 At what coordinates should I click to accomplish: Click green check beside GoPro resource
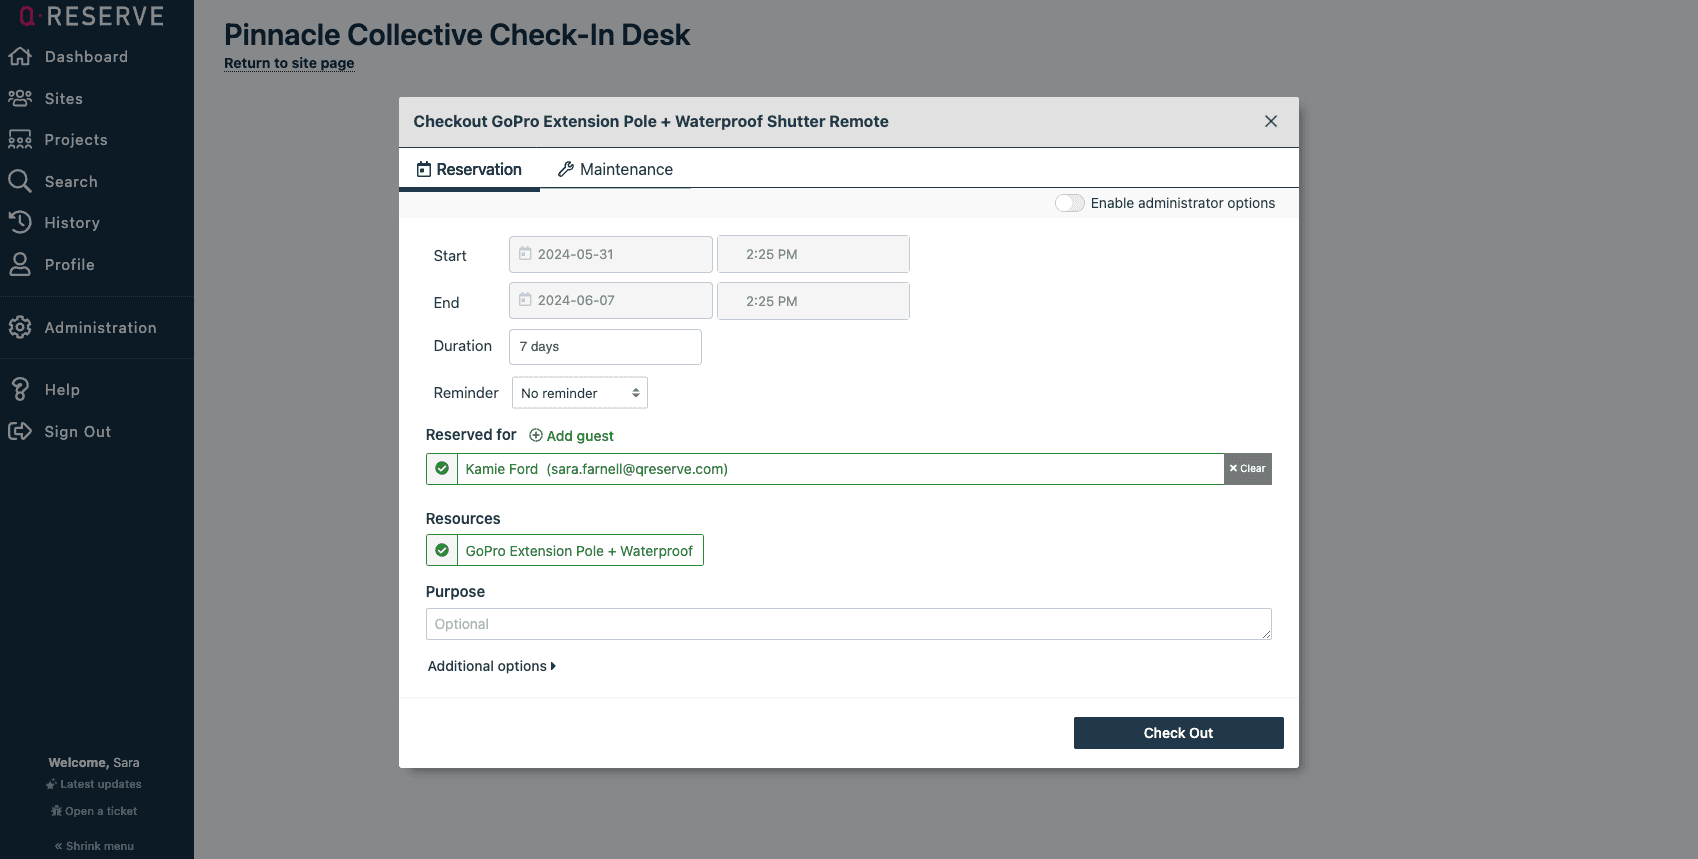tap(442, 550)
